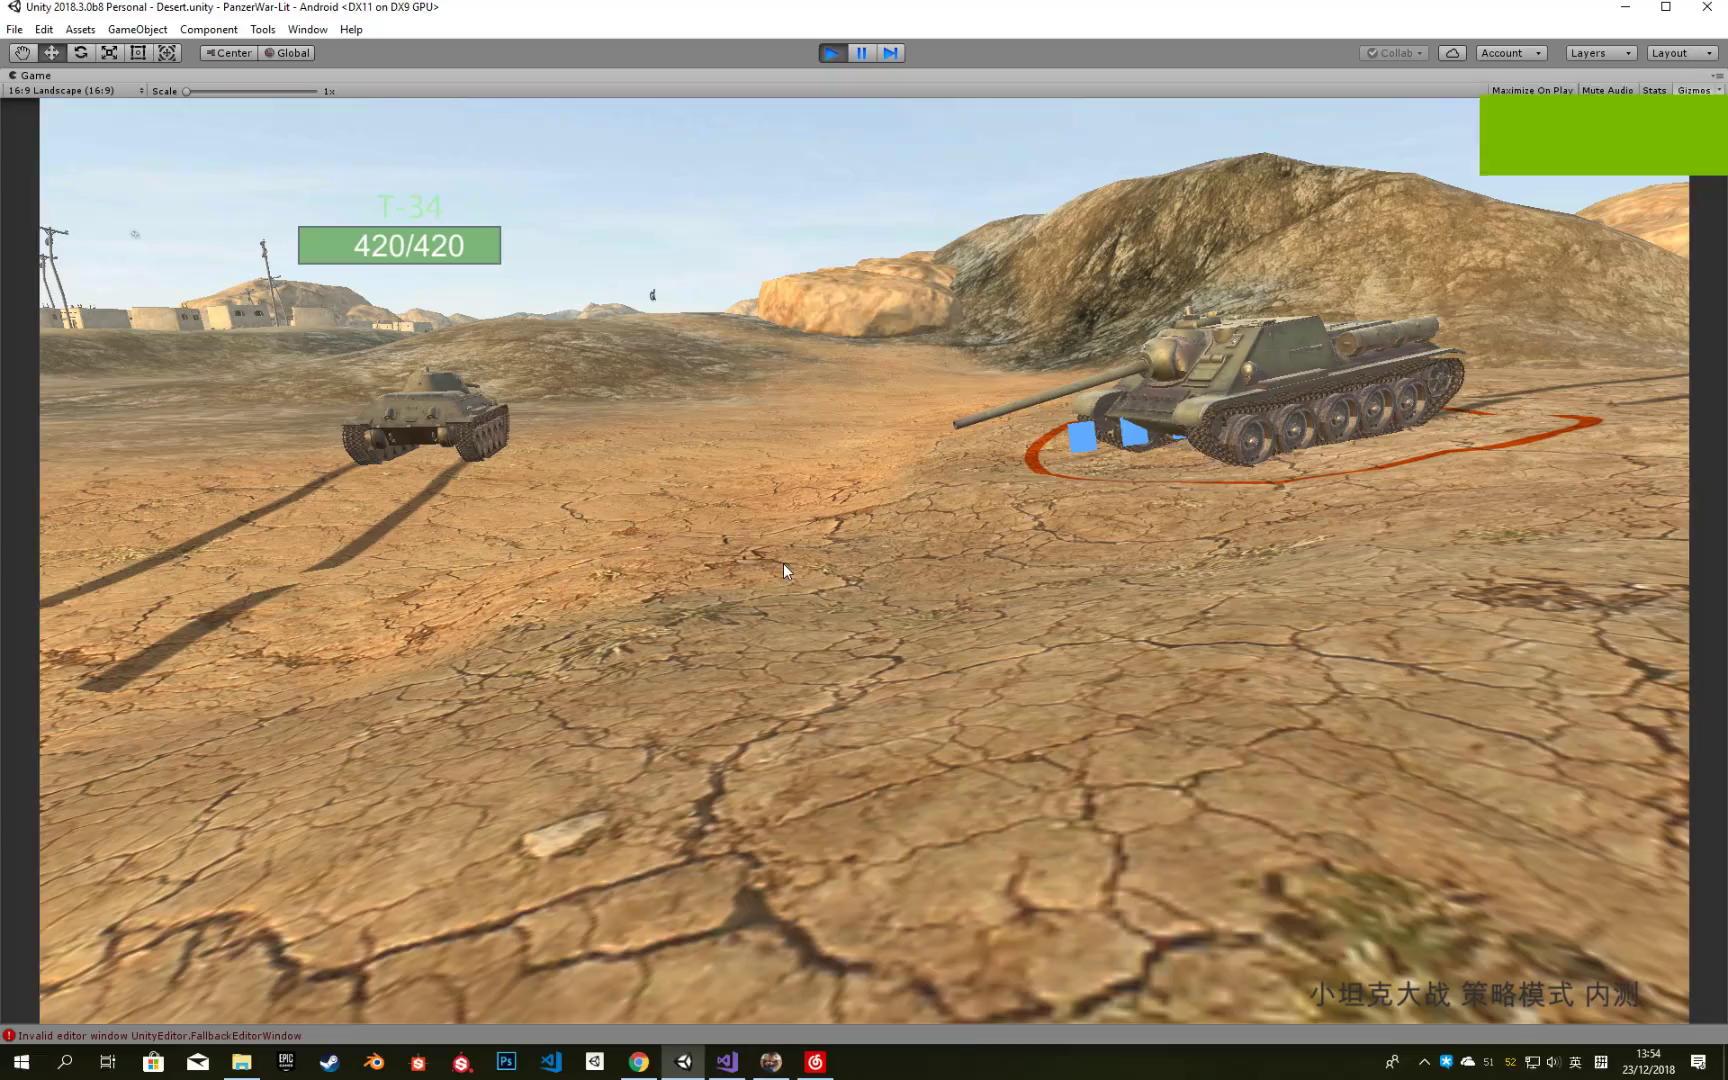The width and height of the screenshot is (1728, 1080).
Task: Open Unity Hub white icon on taskbar
Action: click(x=595, y=1062)
